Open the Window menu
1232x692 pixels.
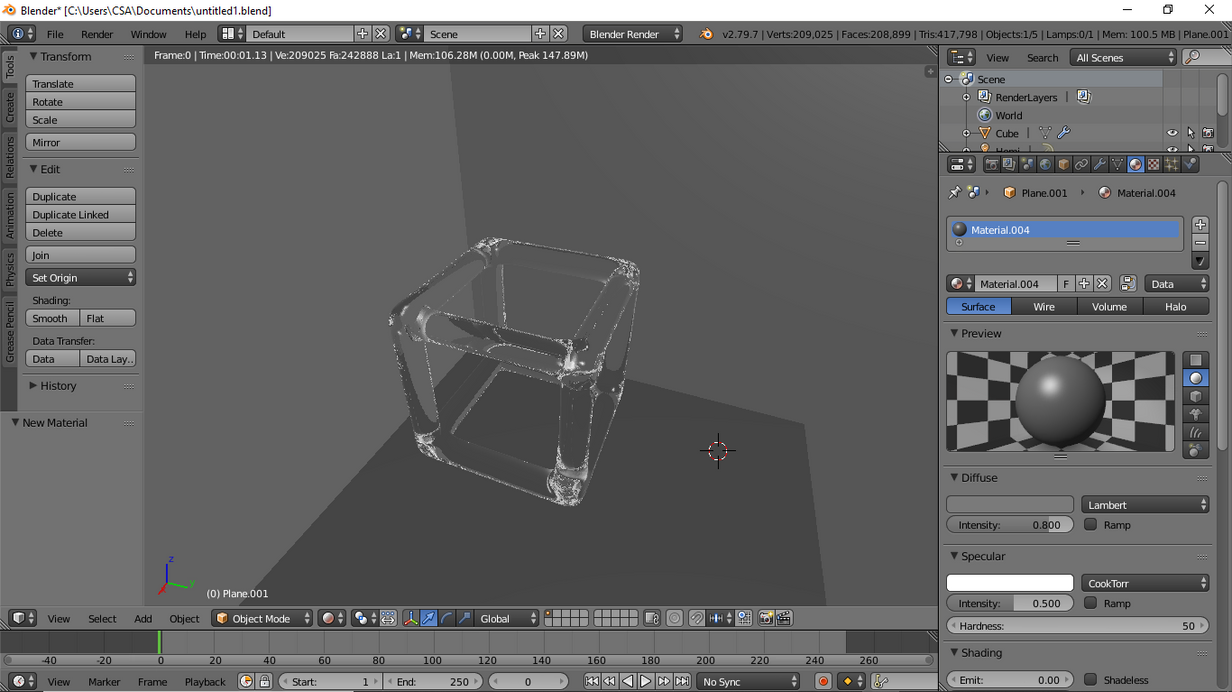tap(148, 34)
